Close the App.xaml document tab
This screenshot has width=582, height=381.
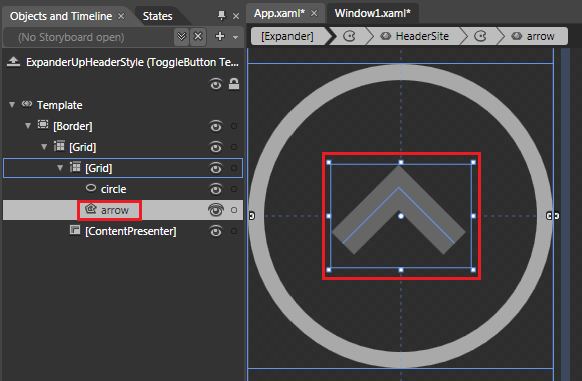point(314,13)
